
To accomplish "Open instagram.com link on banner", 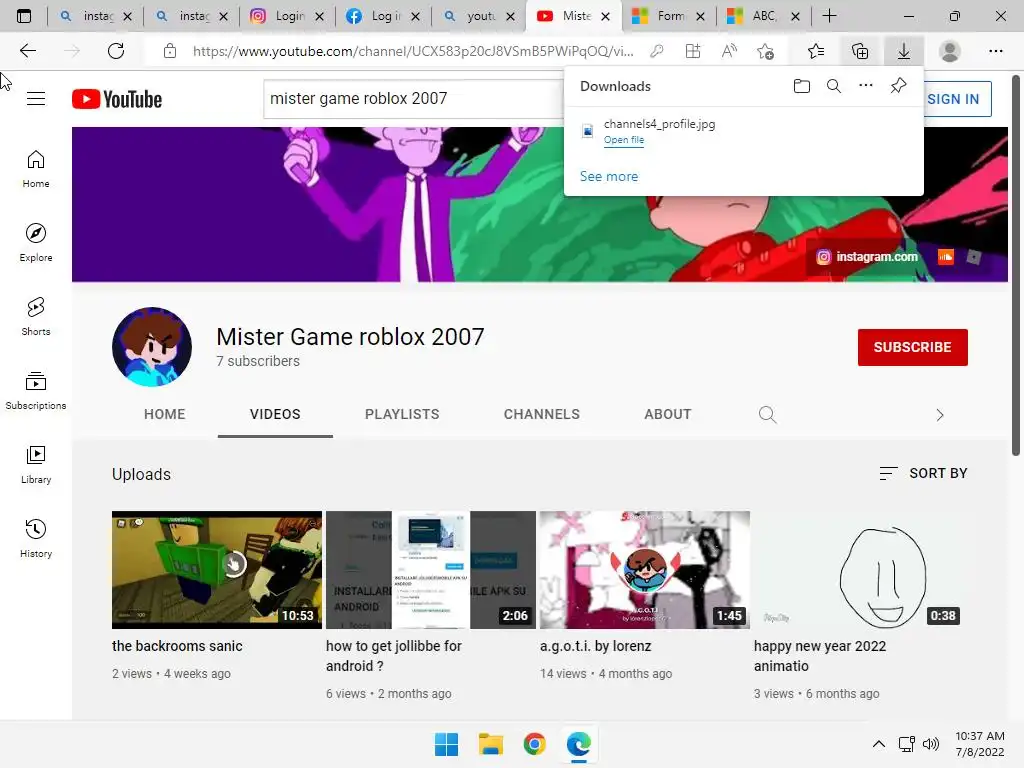I will [x=867, y=257].
